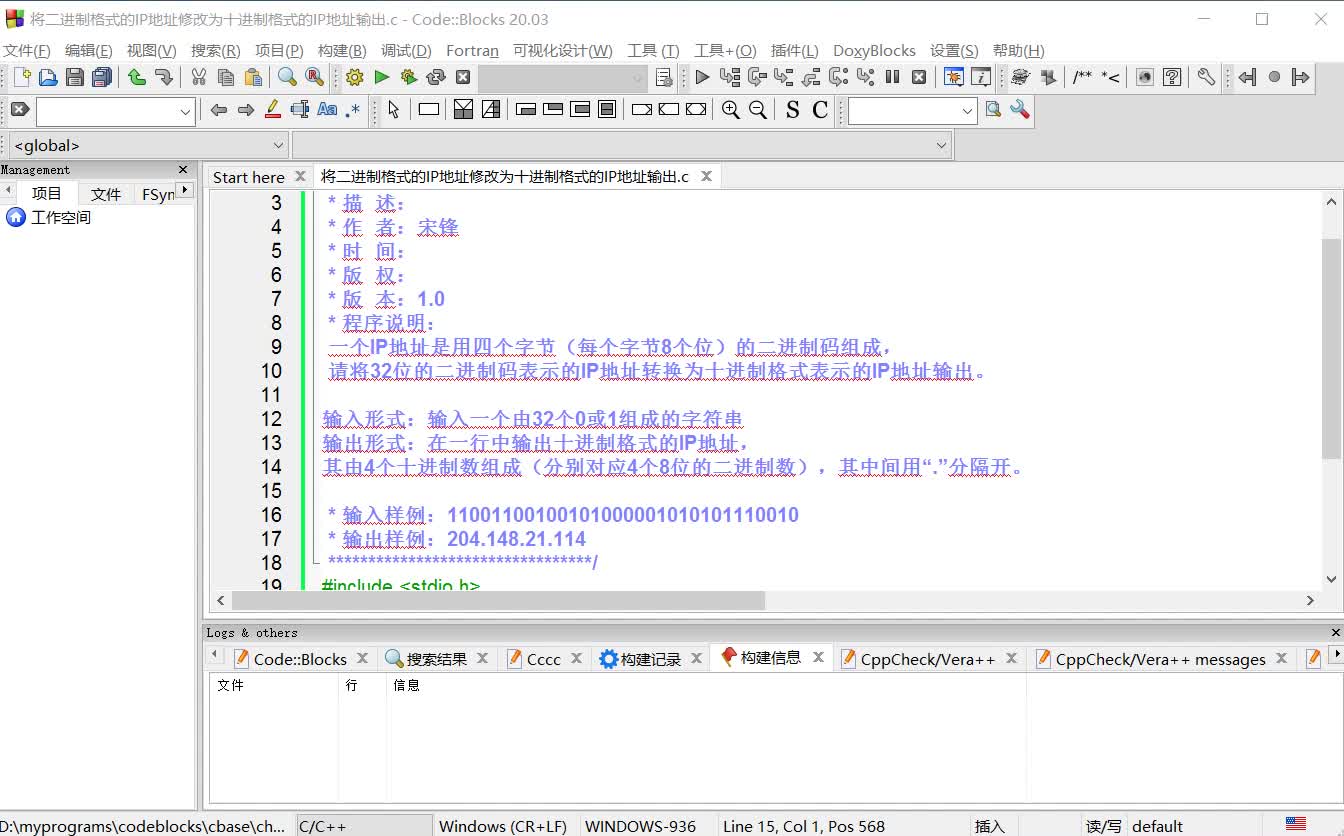Build the project with gear icon
Viewport: 1344px width, 836px height.
click(355, 77)
